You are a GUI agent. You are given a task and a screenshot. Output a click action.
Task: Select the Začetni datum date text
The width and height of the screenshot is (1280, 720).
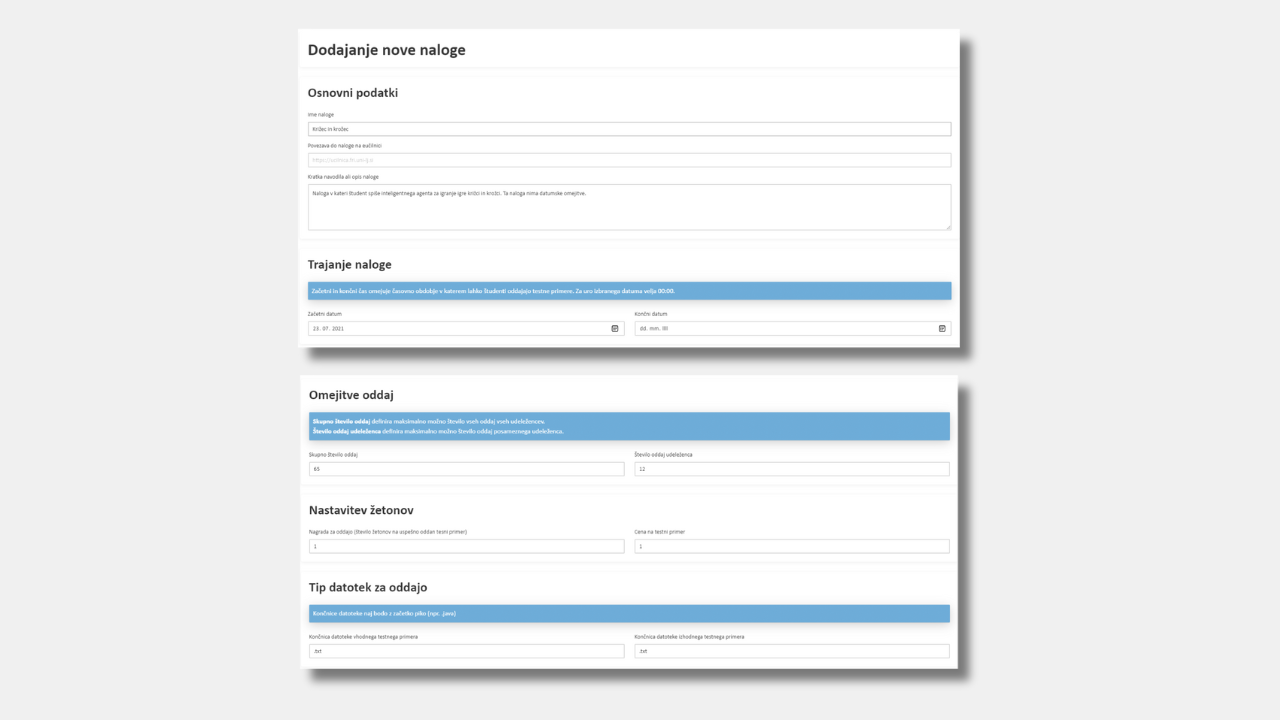pyautogui.click(x=330, y=328)
